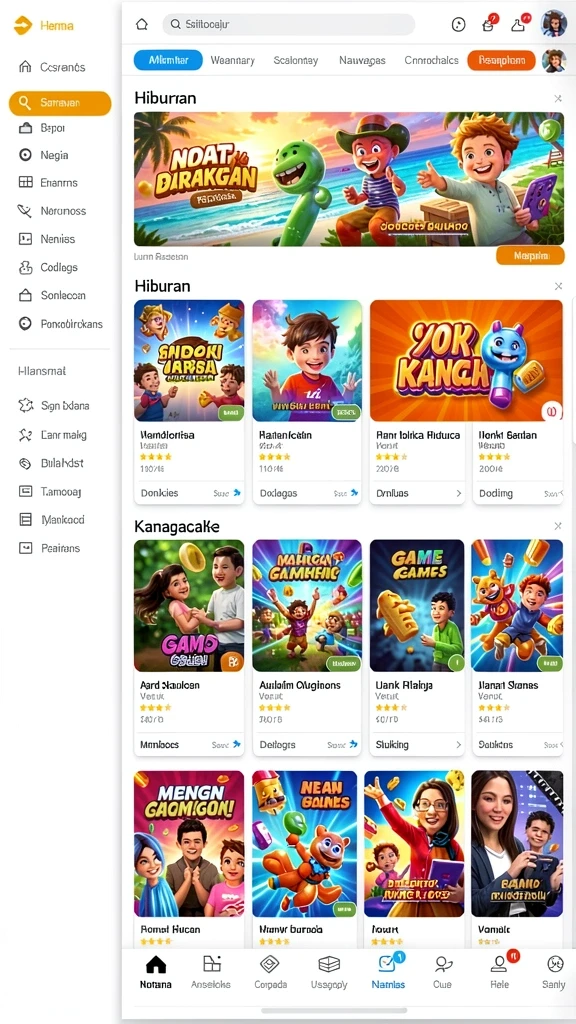Open the Corpada diamond tab in bottom bar
The image size is (576, 1024).
pyautogui.click(x=270, y=972)
